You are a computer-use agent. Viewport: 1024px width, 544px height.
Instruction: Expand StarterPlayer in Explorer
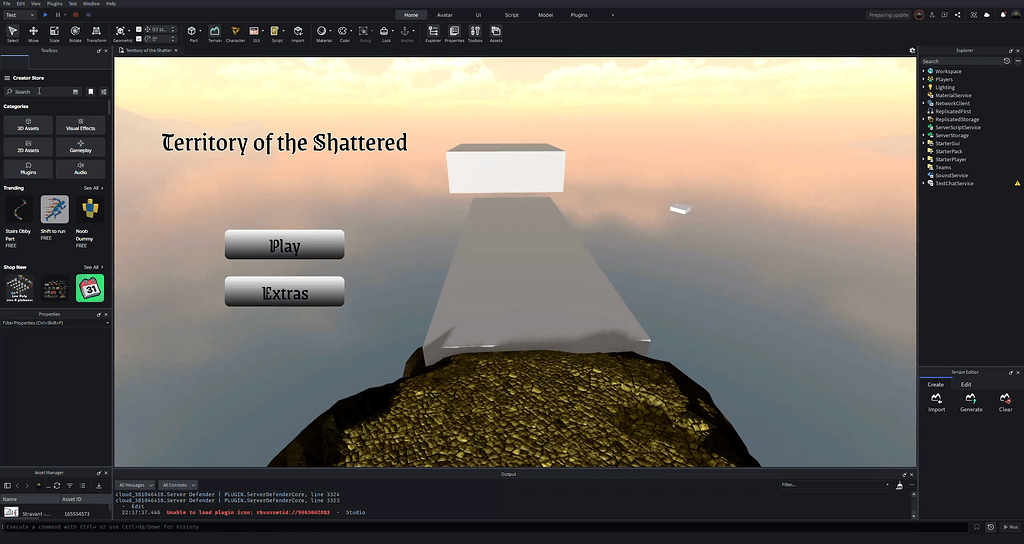coord(923,159)
